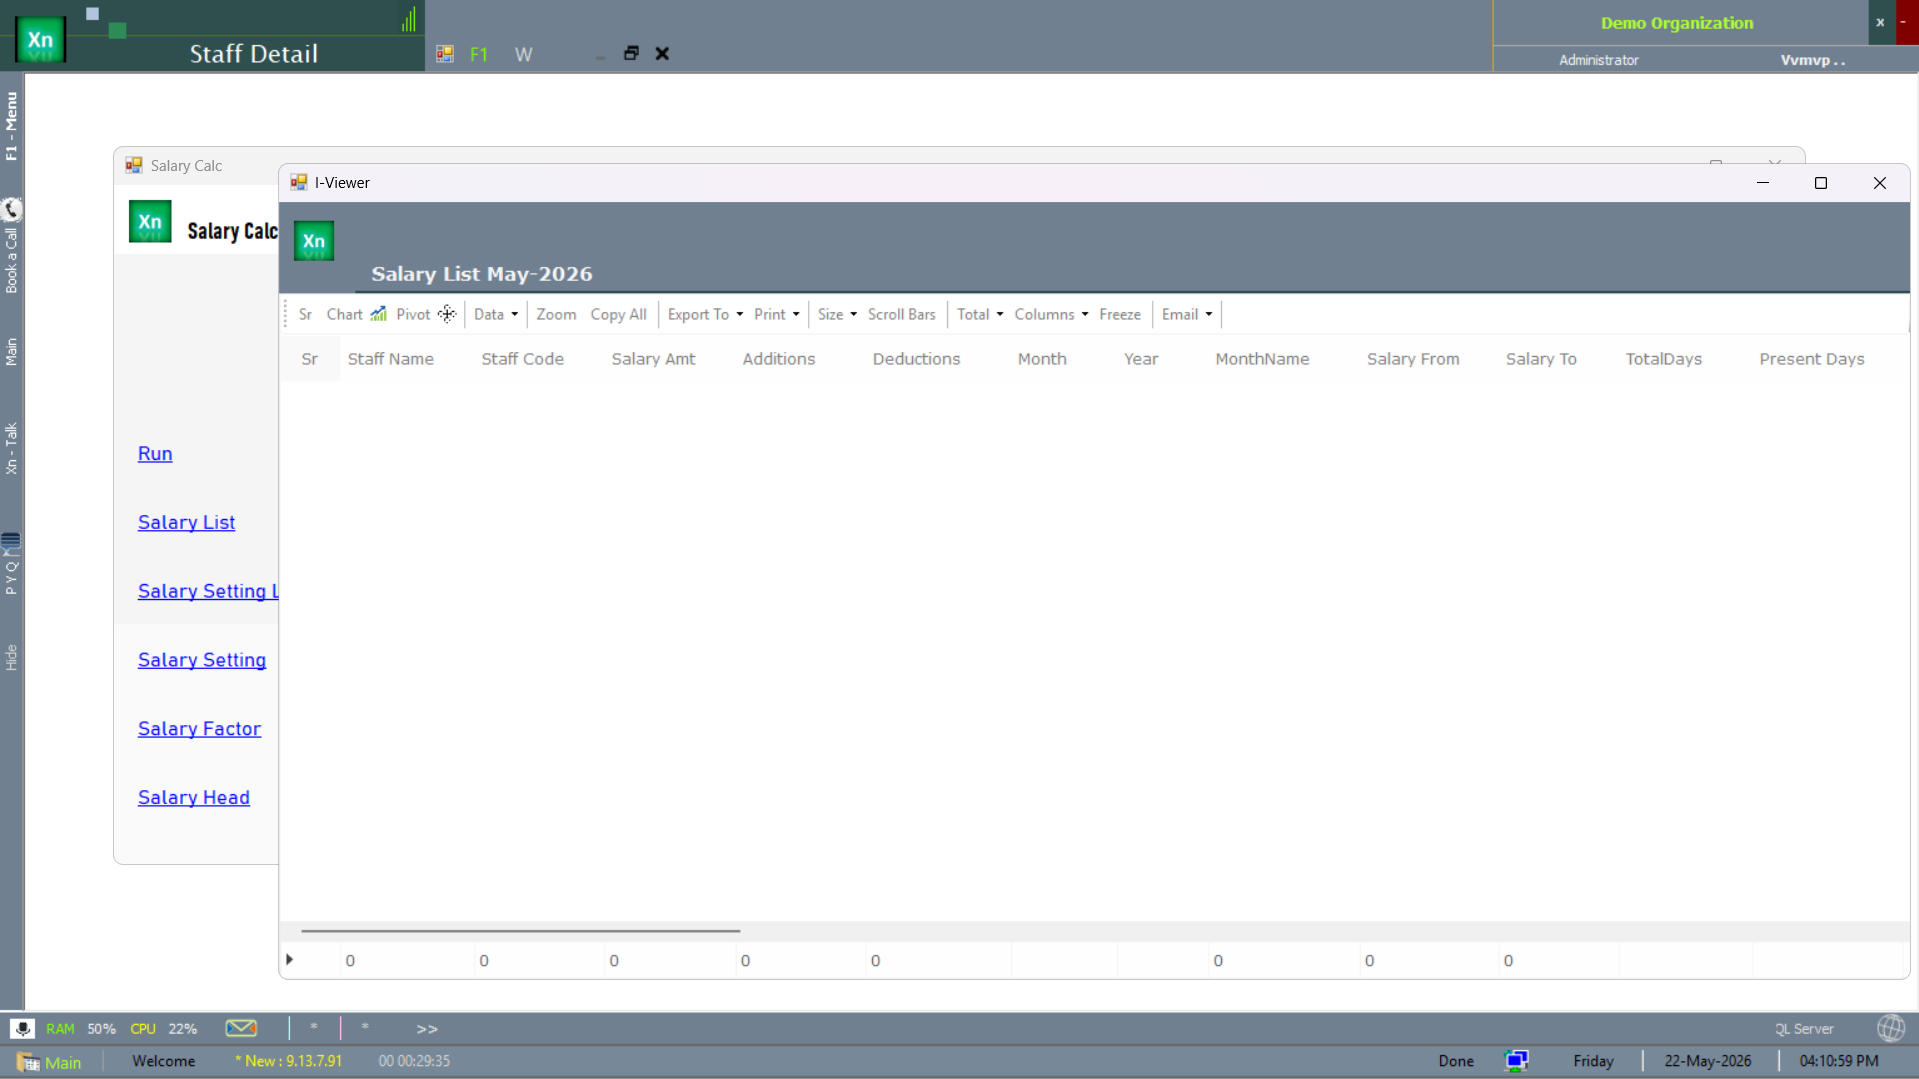Click the Run link
This screenshot has height=1079, width=1919.
pyautogui.click(x=155, y=453)
